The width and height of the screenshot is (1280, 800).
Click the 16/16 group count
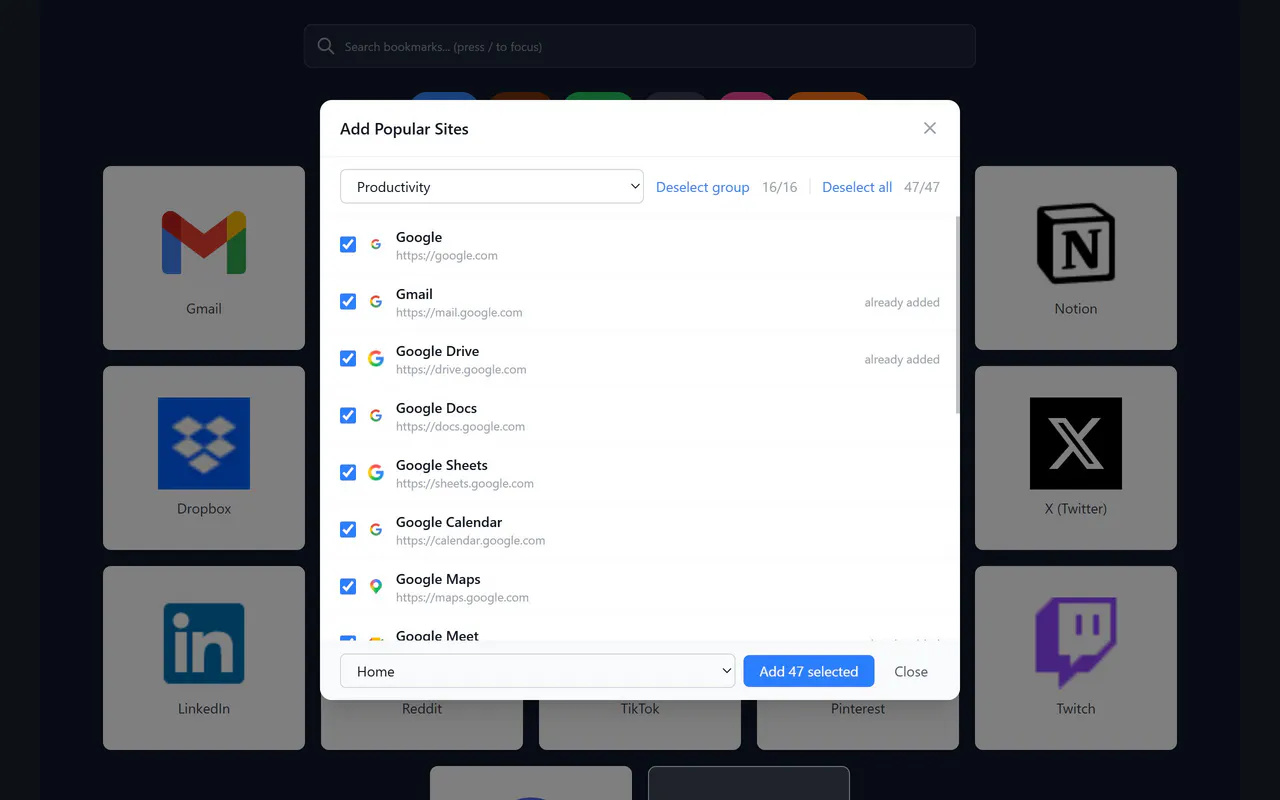(x=780, y=187)
